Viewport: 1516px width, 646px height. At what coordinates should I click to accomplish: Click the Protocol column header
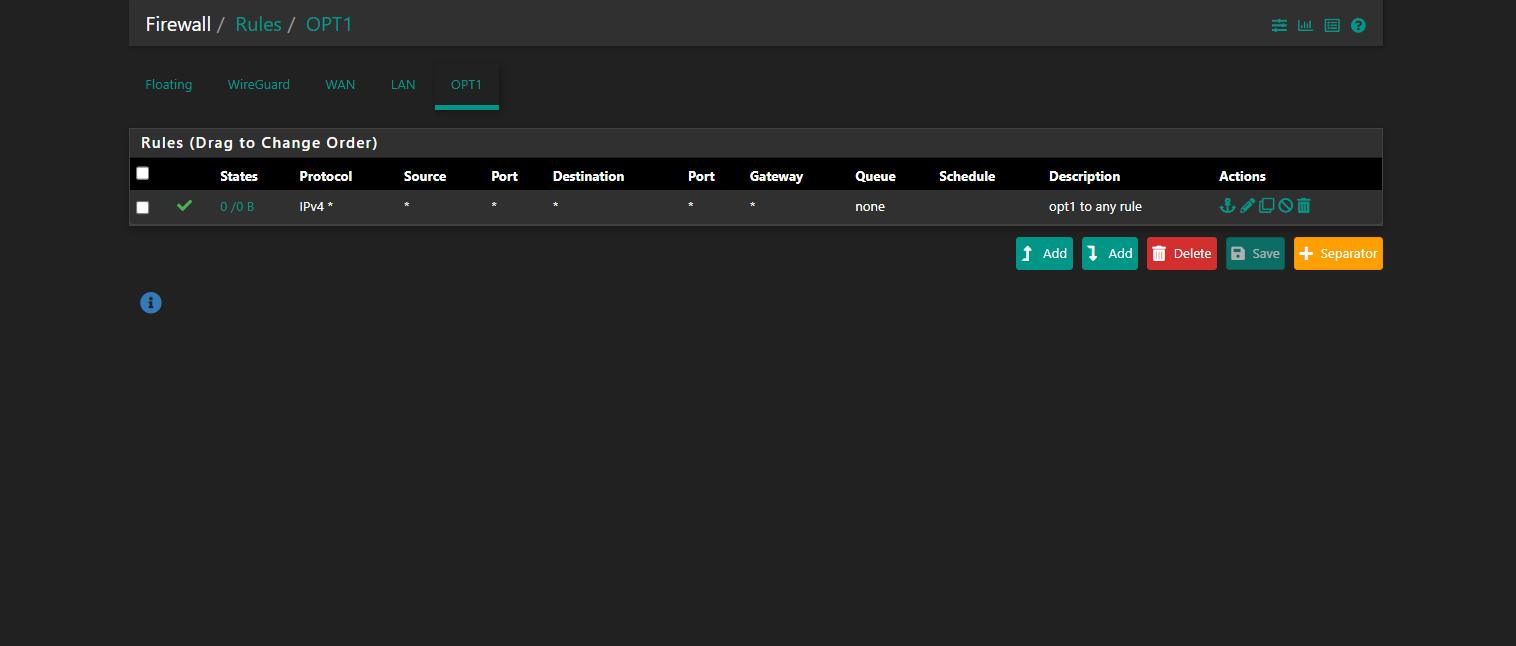tap(326, 176)
